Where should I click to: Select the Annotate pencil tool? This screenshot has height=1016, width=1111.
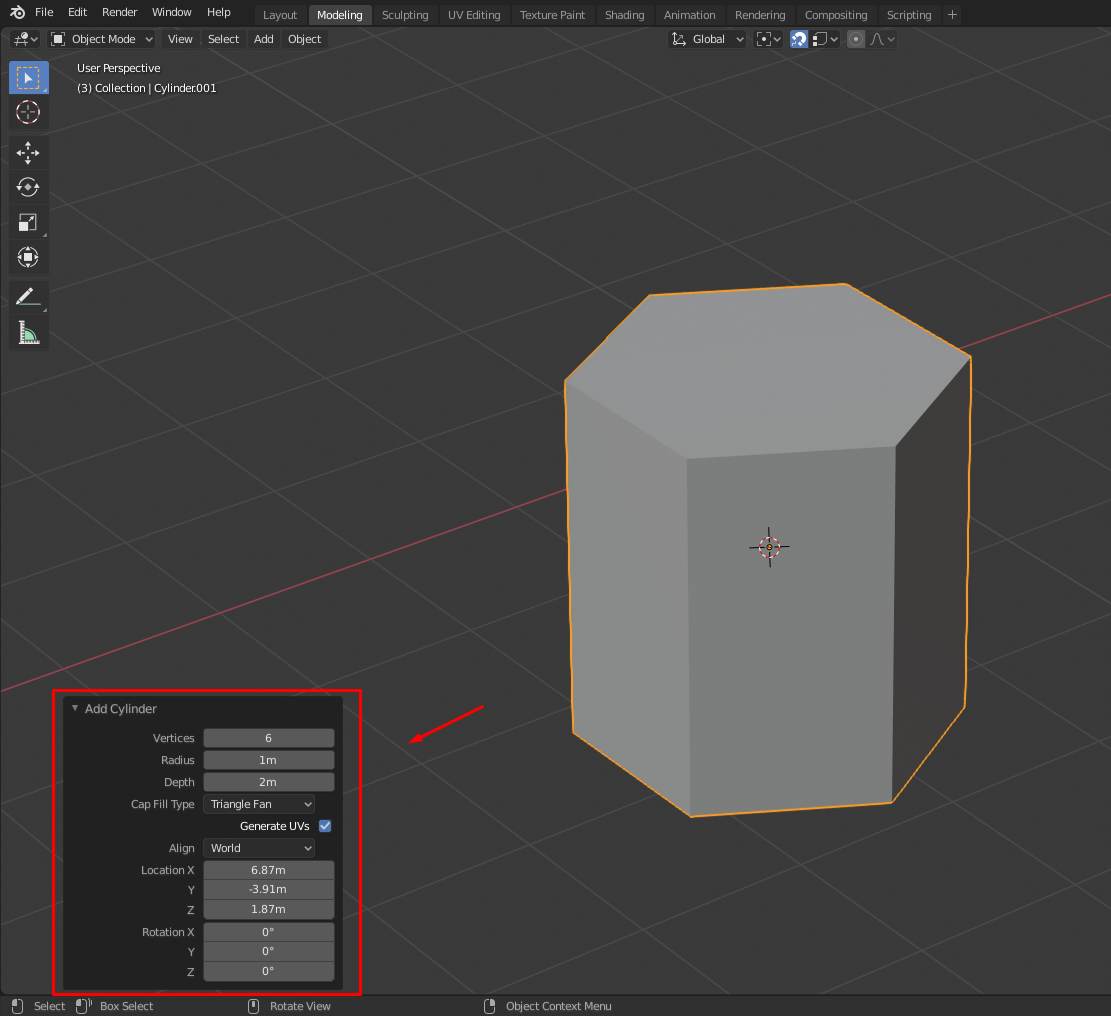pyautogui.click(x=28, y=297)
